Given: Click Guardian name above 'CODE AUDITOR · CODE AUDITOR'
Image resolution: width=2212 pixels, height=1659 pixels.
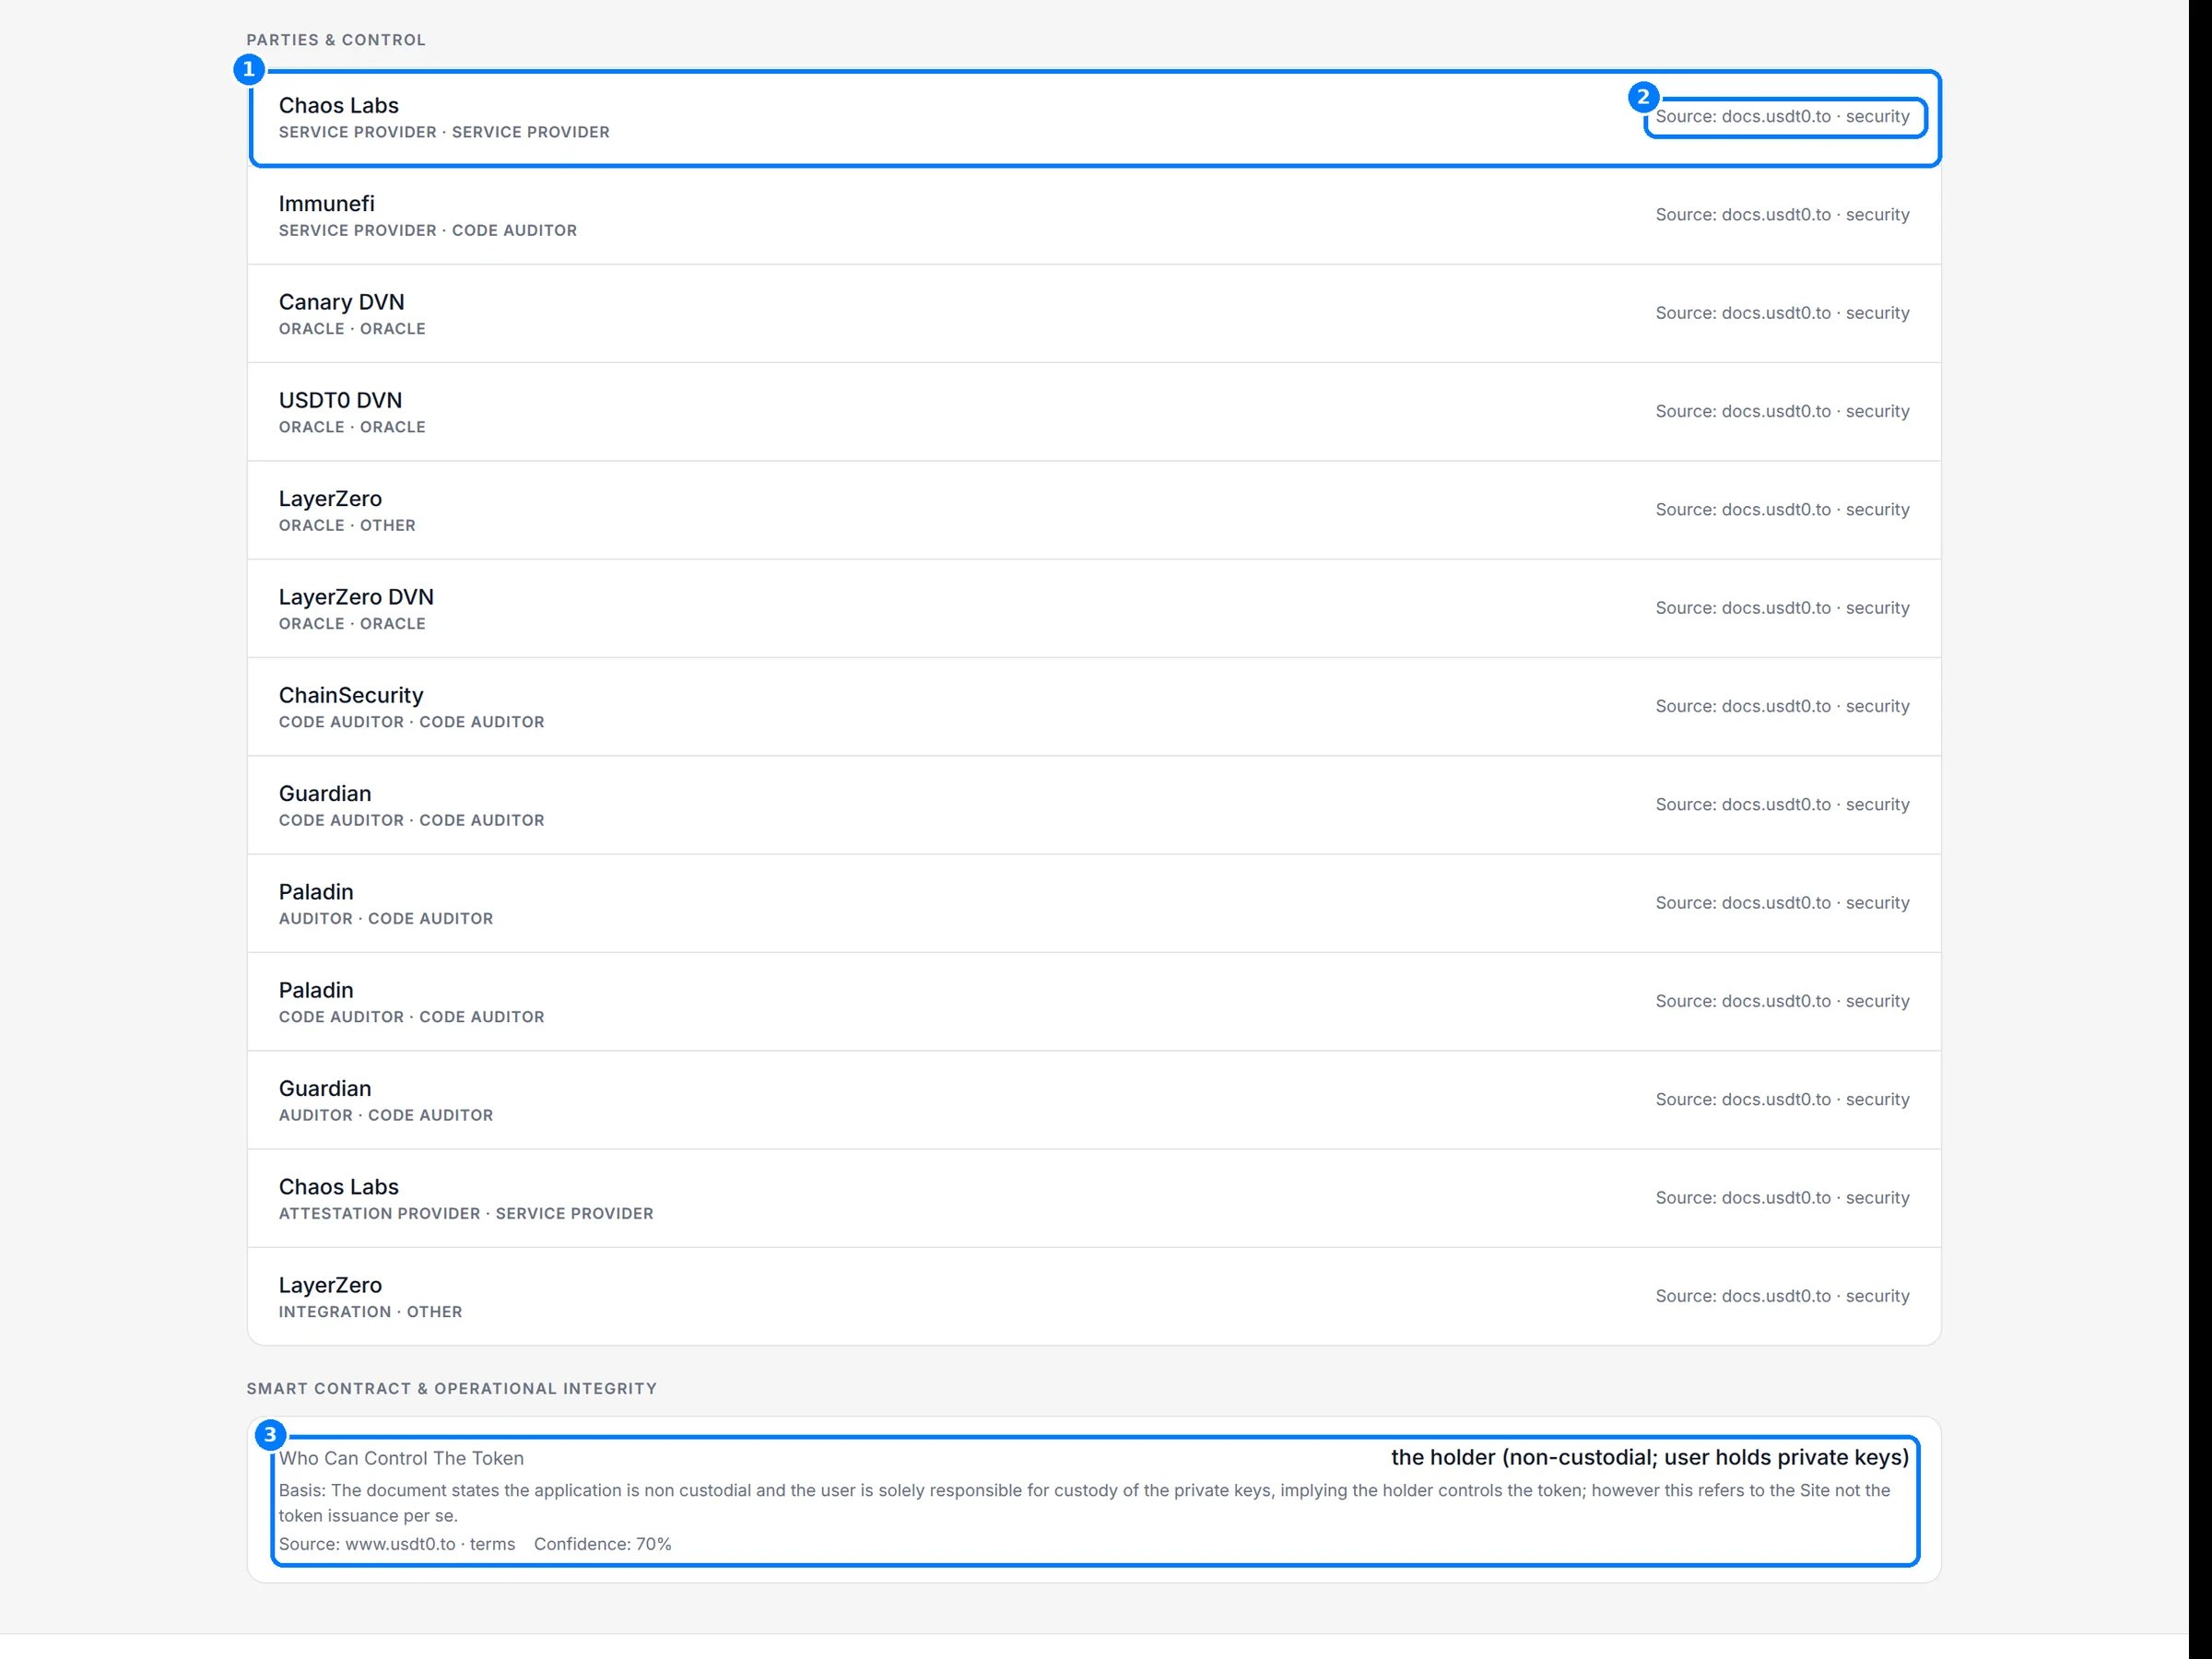Looking at the screenshot, I should coord(325,793).
